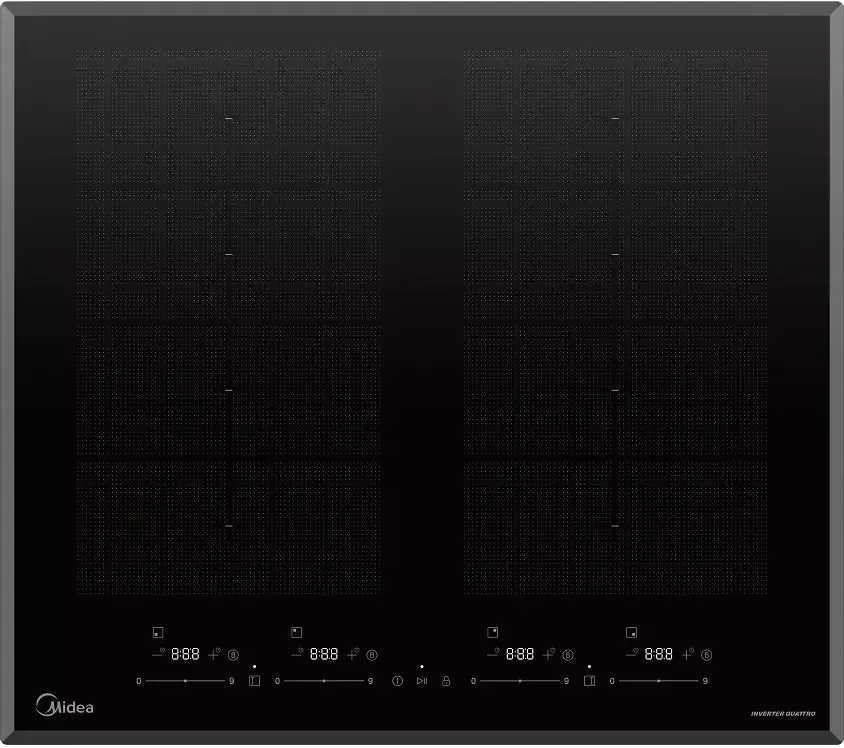
Task: Set power on the front-left zone slider
Action: [x=185, y=681]
